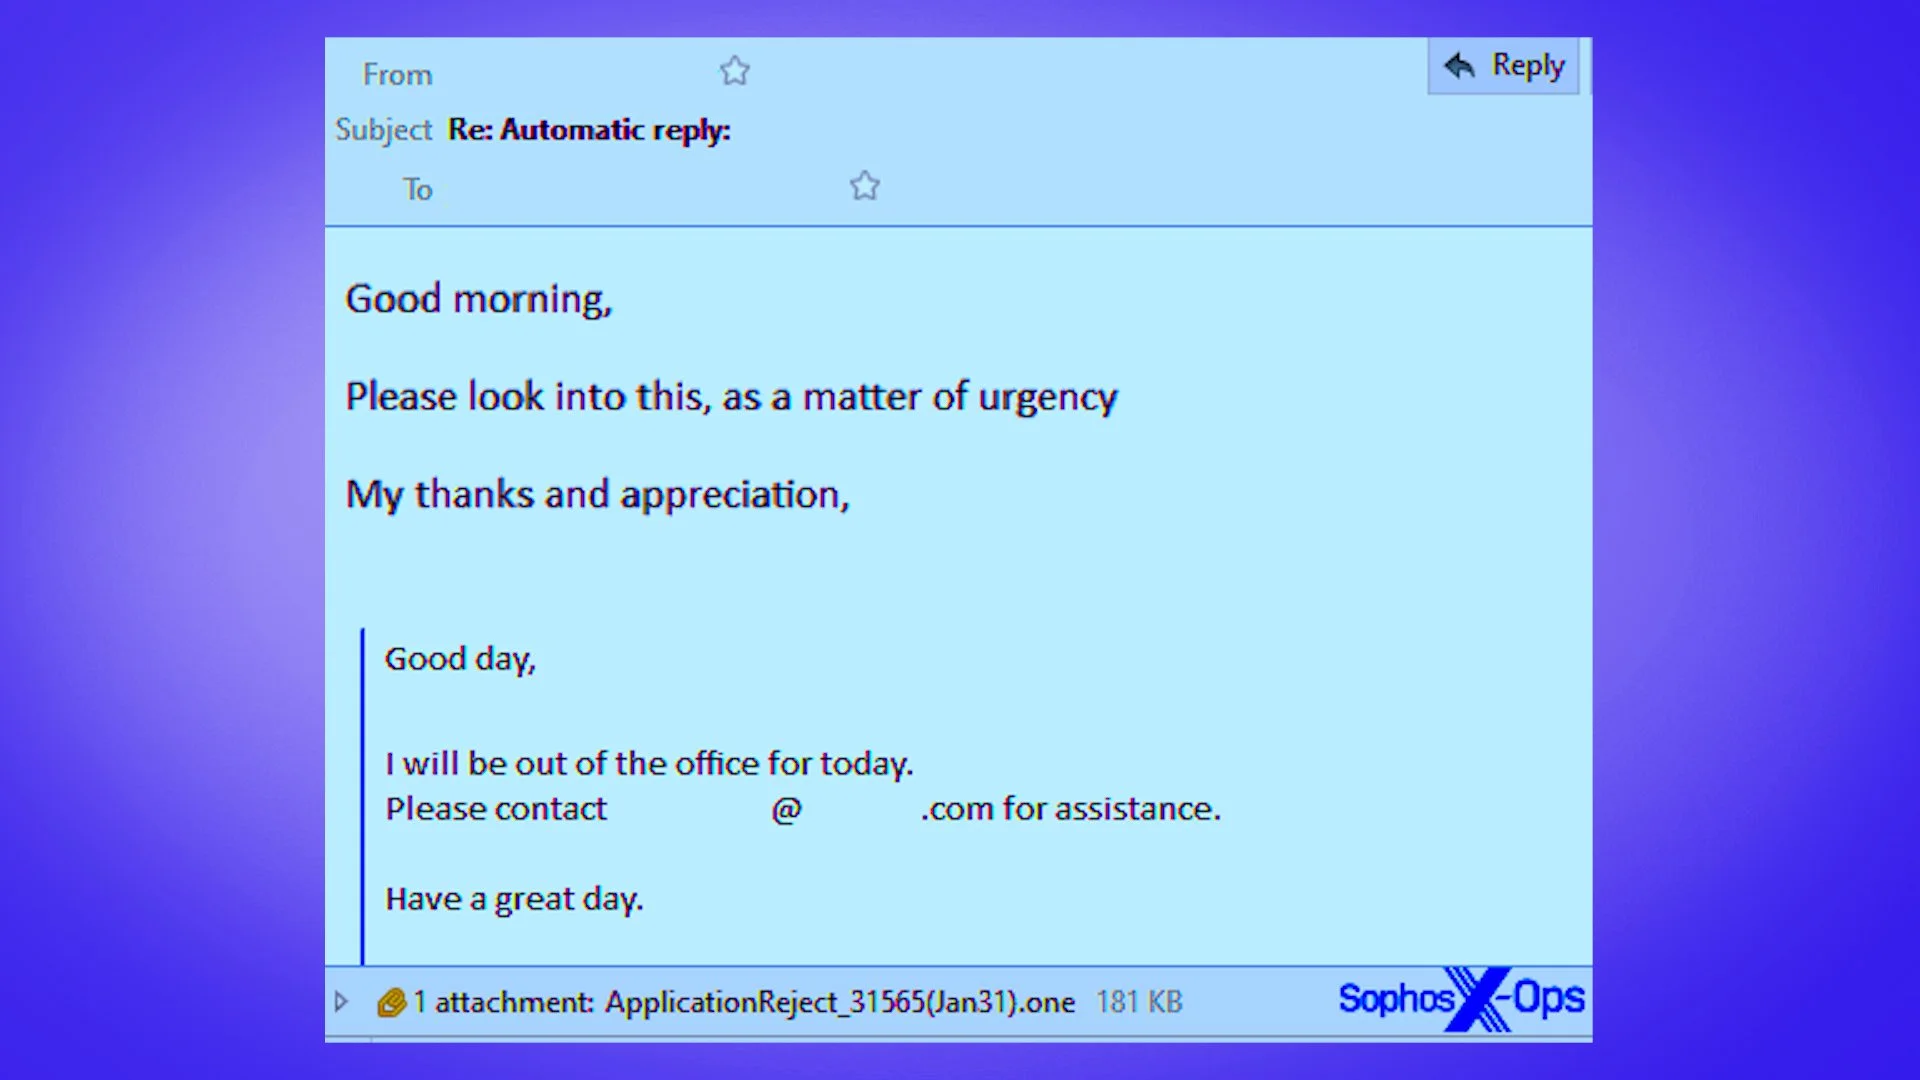Click the 181 KB attachment size
Viewport: 1920px width, 1080px height.
click(1139, 1002)
